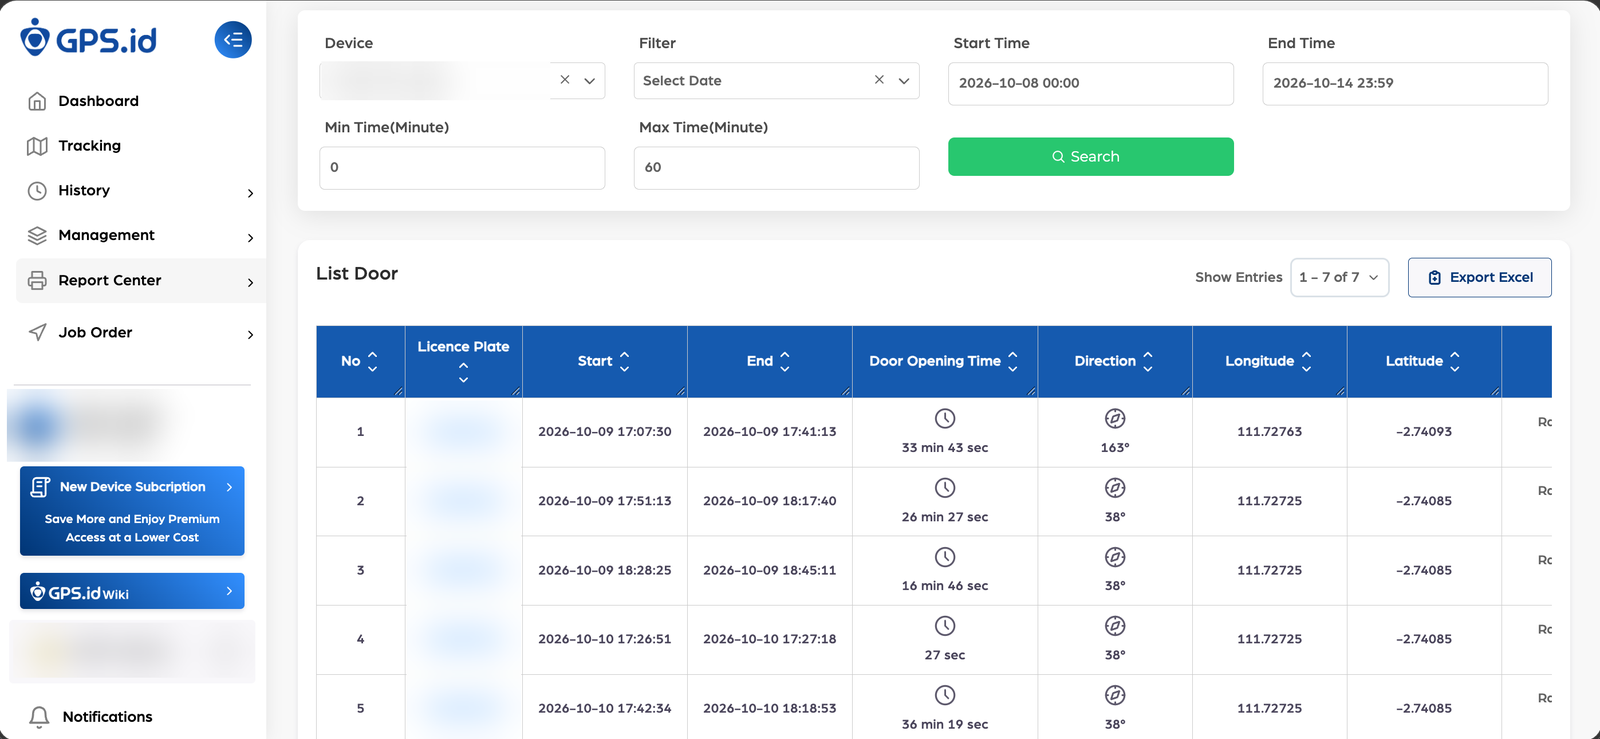Sort table by Licence Plate
1600x739 pixels.
click(x=463, y=372)
